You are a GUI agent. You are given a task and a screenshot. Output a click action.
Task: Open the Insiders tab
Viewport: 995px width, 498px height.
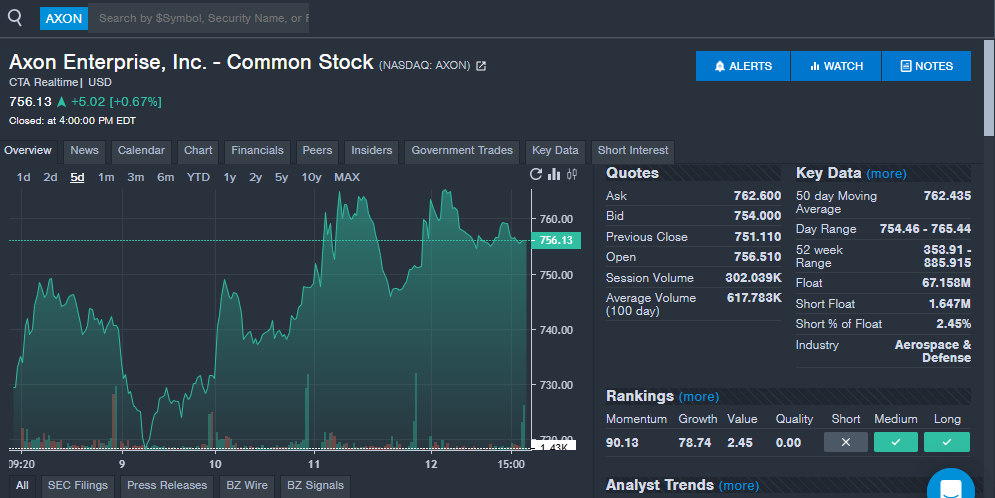pos(371,151)
